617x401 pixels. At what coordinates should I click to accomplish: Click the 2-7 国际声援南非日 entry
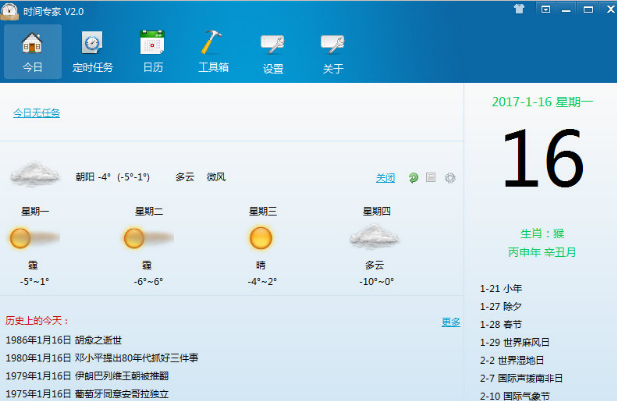point(521,379)
